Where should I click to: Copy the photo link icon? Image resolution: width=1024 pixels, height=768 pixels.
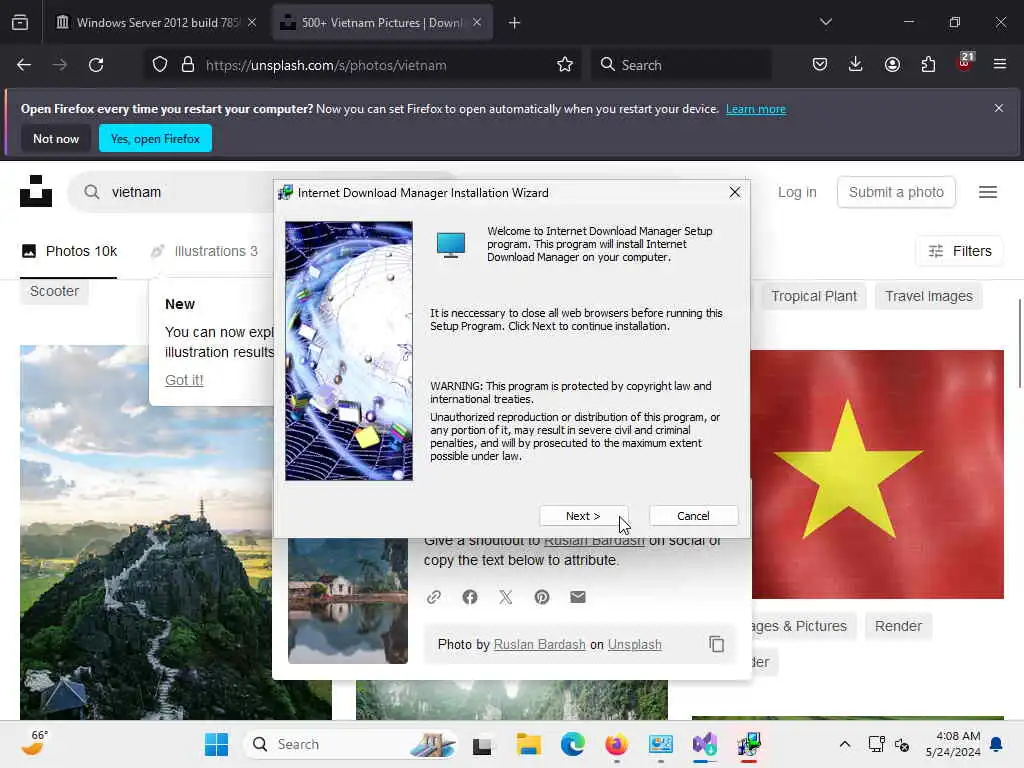click(x=434, y=597)
